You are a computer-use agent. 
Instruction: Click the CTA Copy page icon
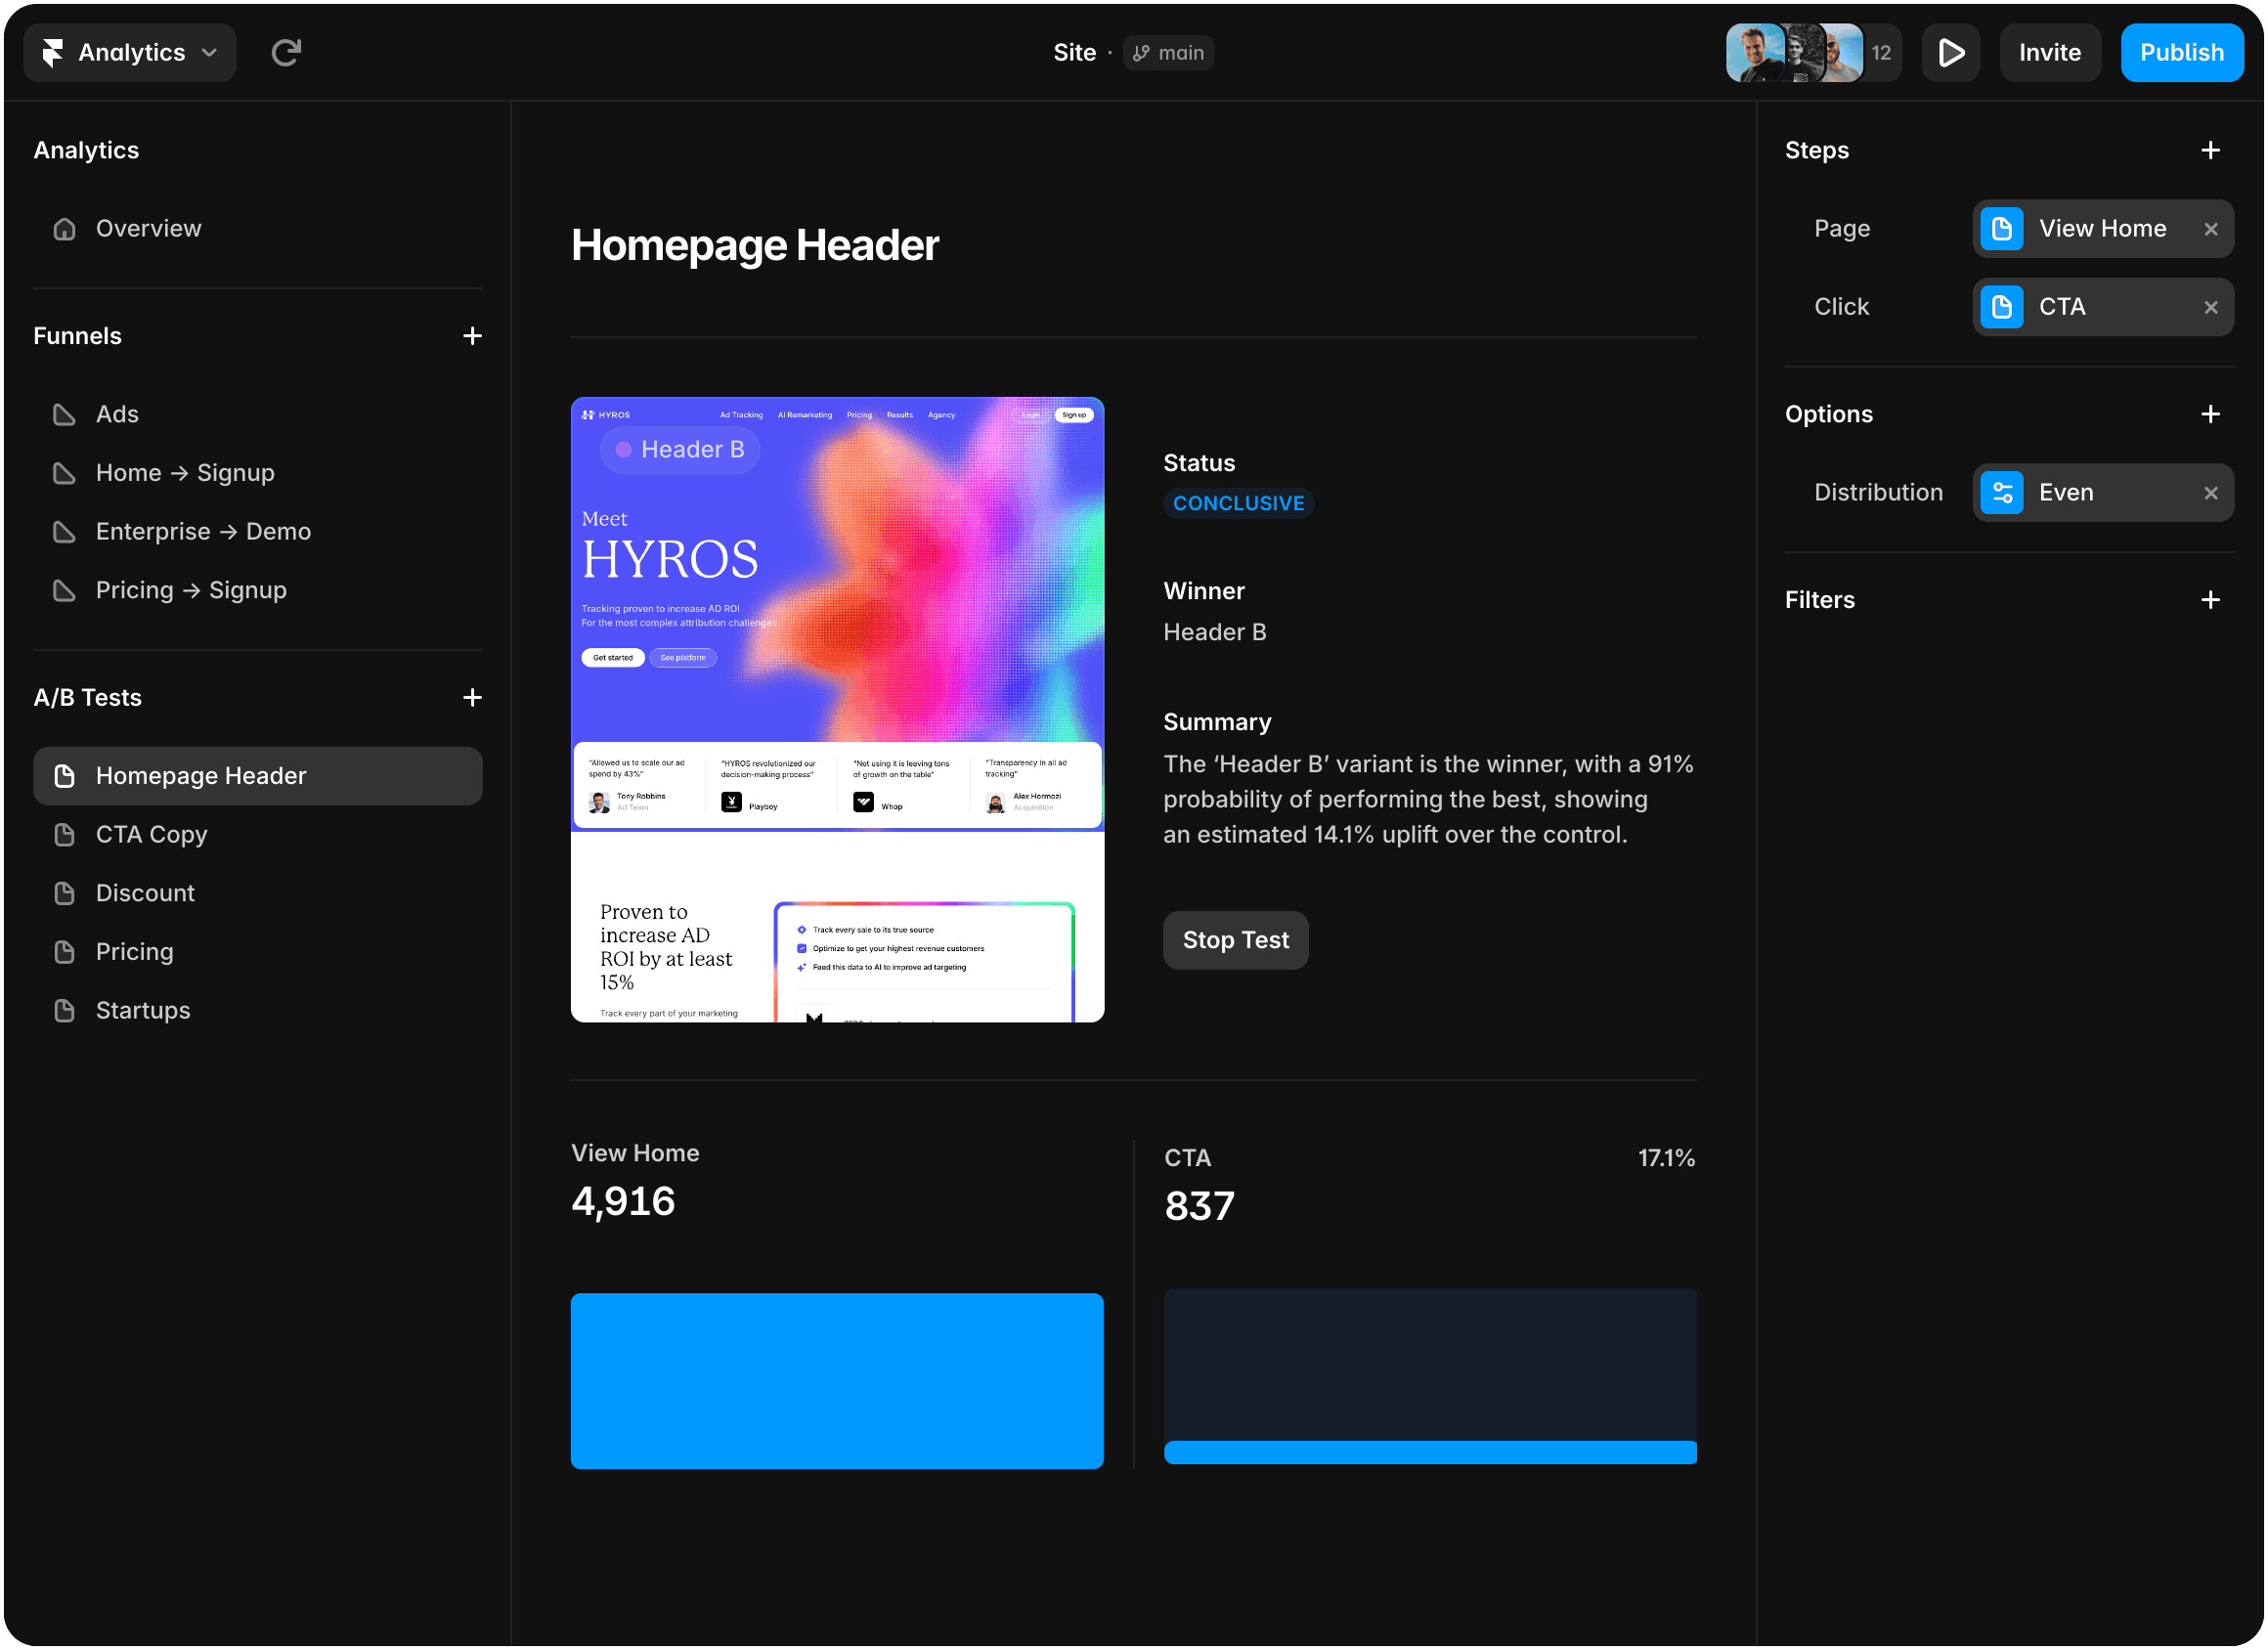click(x=65, y=835)
